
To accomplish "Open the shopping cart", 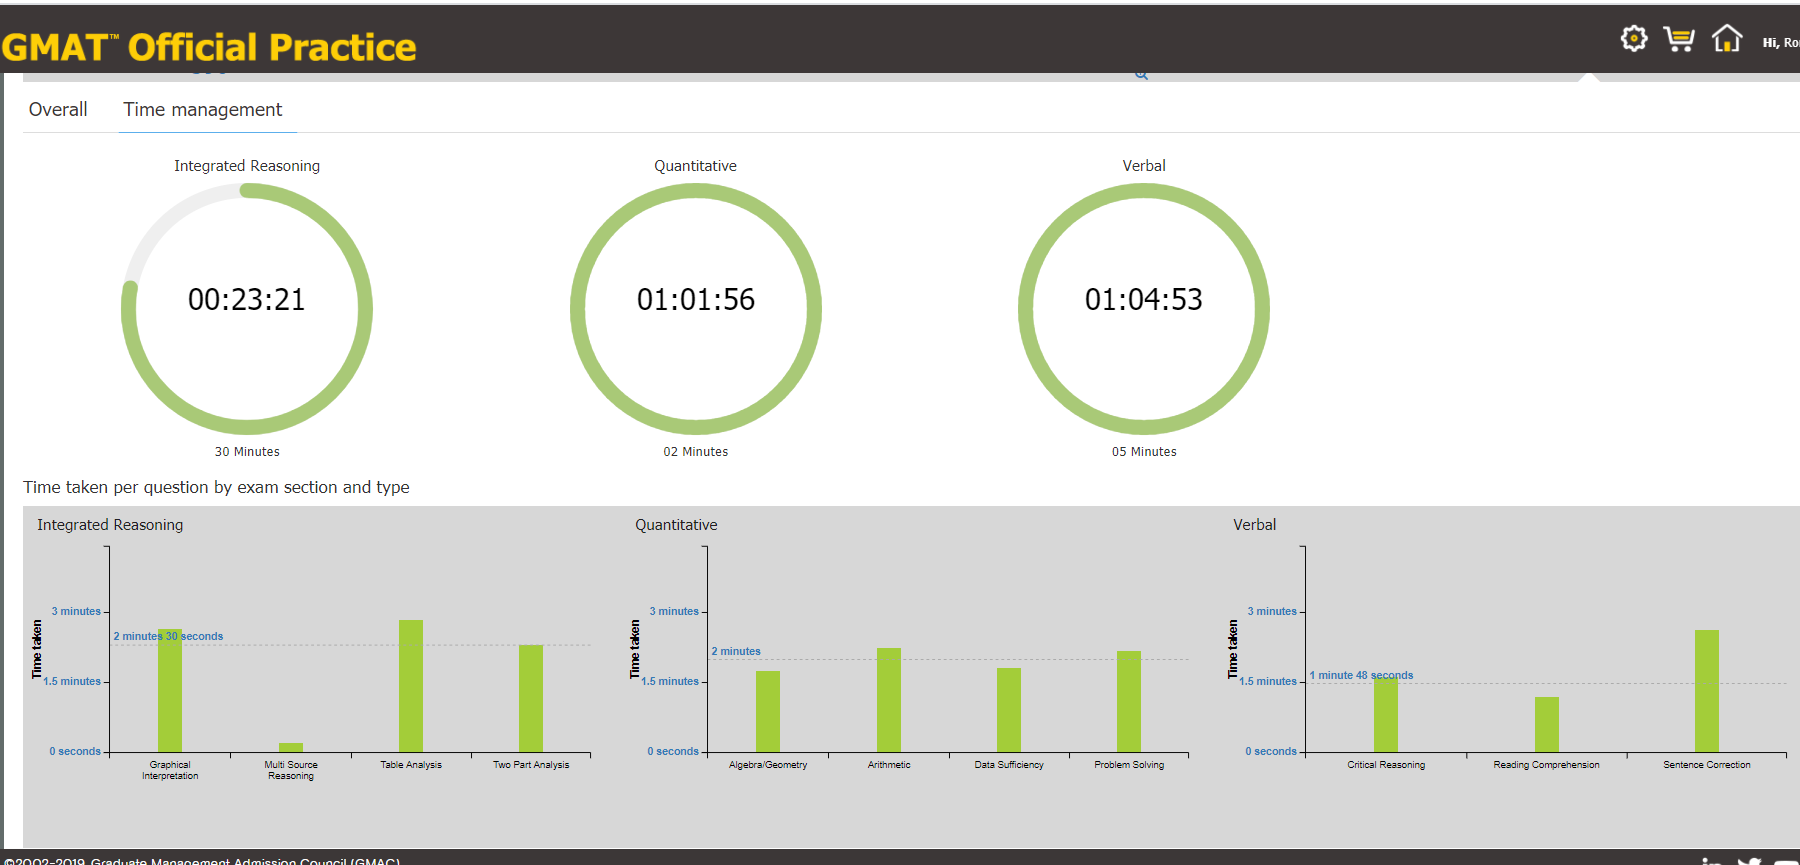I will 1679,39.
